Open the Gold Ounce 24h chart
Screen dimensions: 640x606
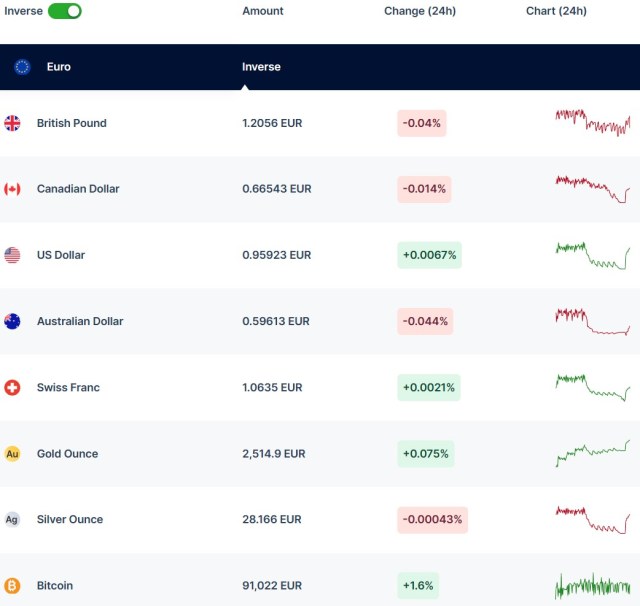[592, 453]
